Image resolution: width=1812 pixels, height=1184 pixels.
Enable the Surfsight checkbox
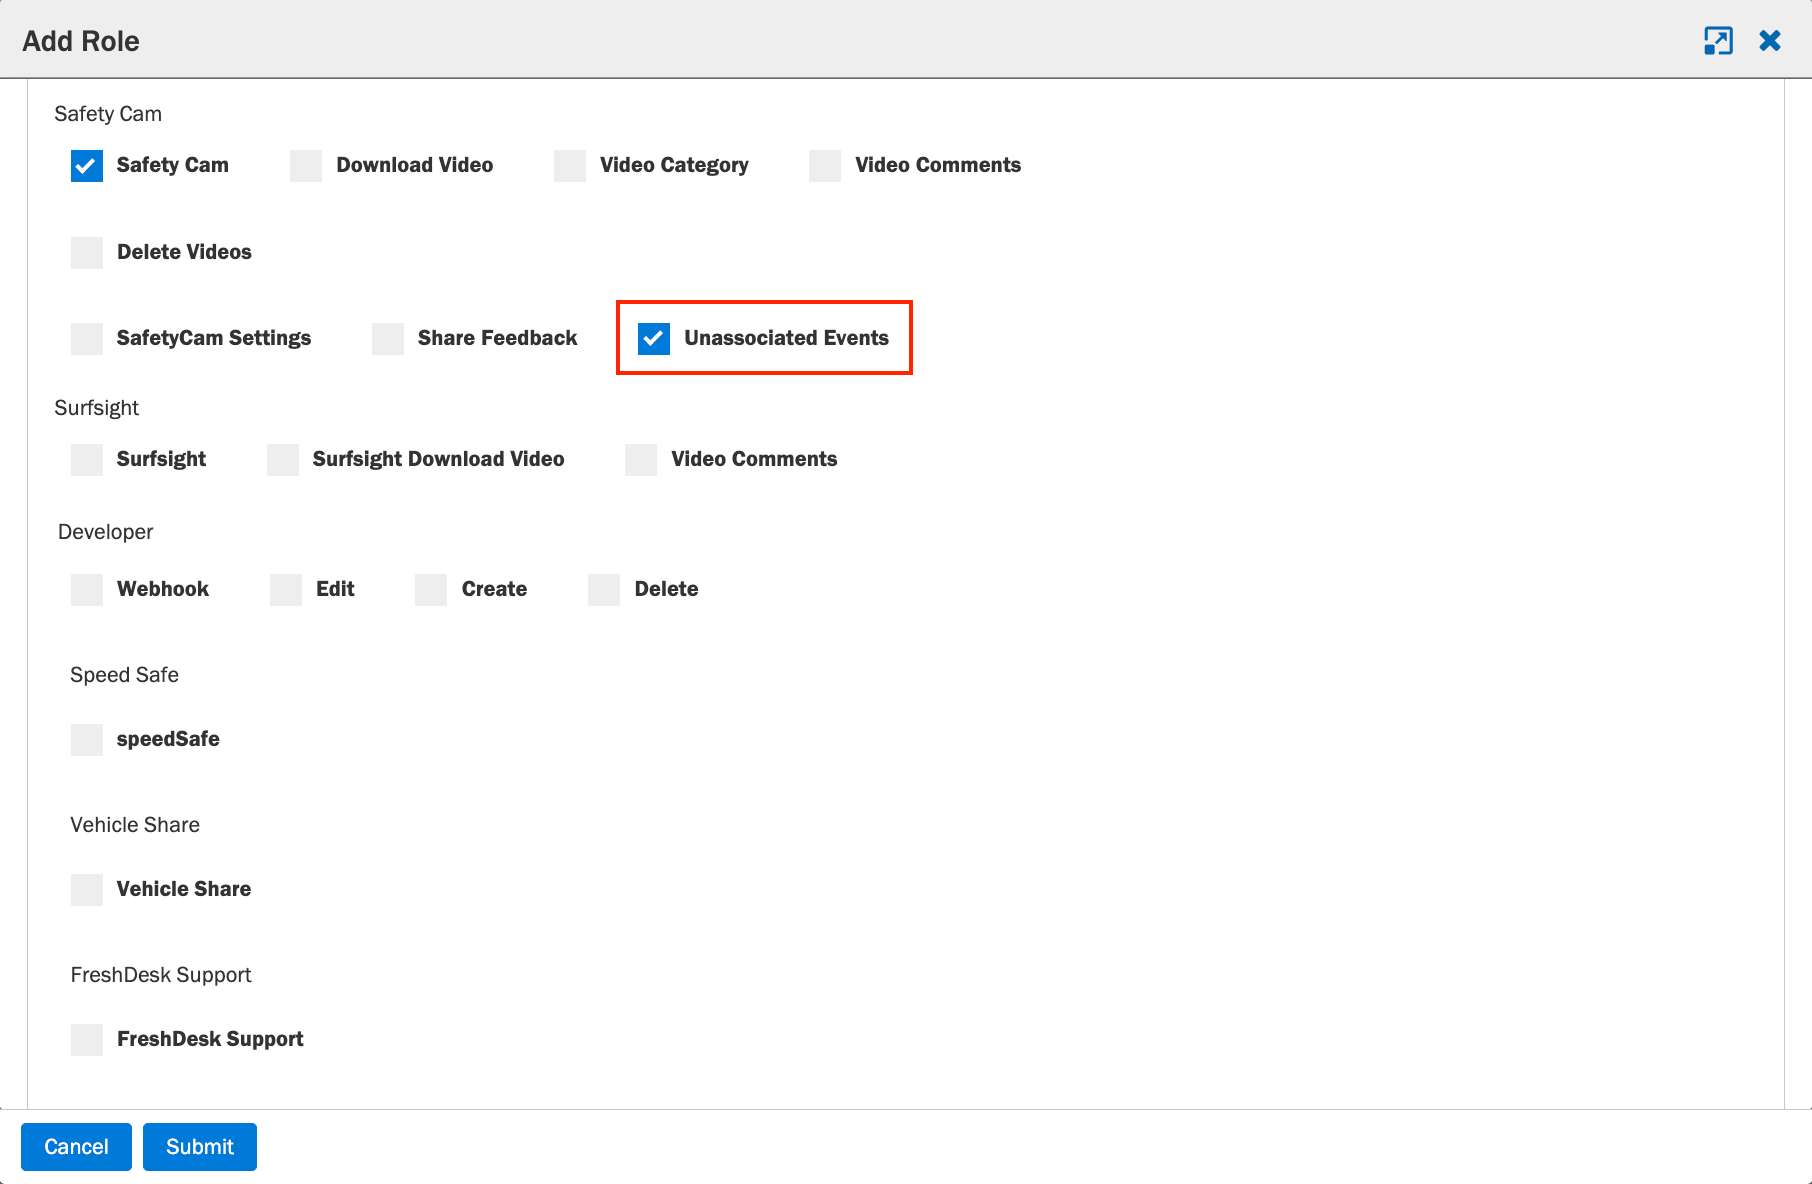pyautogui.click(x=87, y=460)
